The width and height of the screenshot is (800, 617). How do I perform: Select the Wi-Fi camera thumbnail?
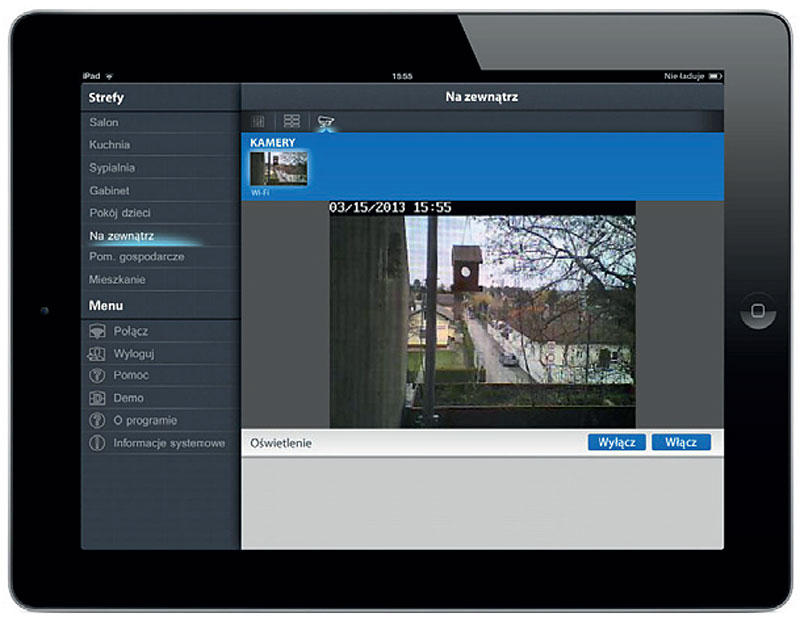(279, 168)
